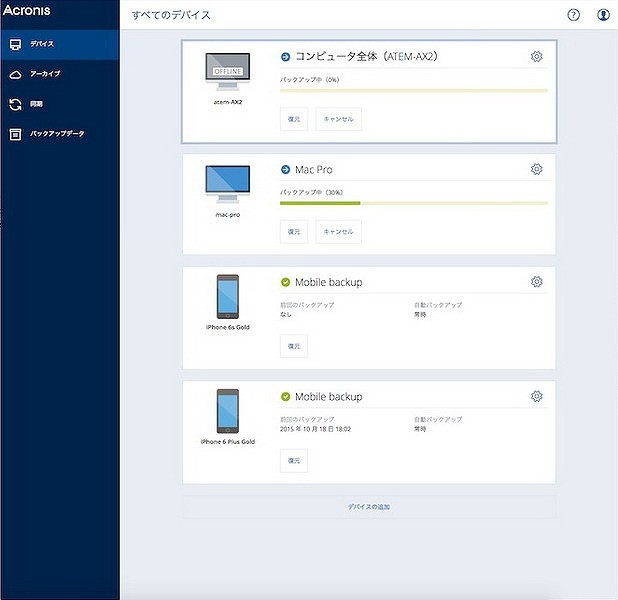The height and width of the screenshot is (600, 618).
Task: Click 復元 button for Mac Pro backup
Action: 294,232
